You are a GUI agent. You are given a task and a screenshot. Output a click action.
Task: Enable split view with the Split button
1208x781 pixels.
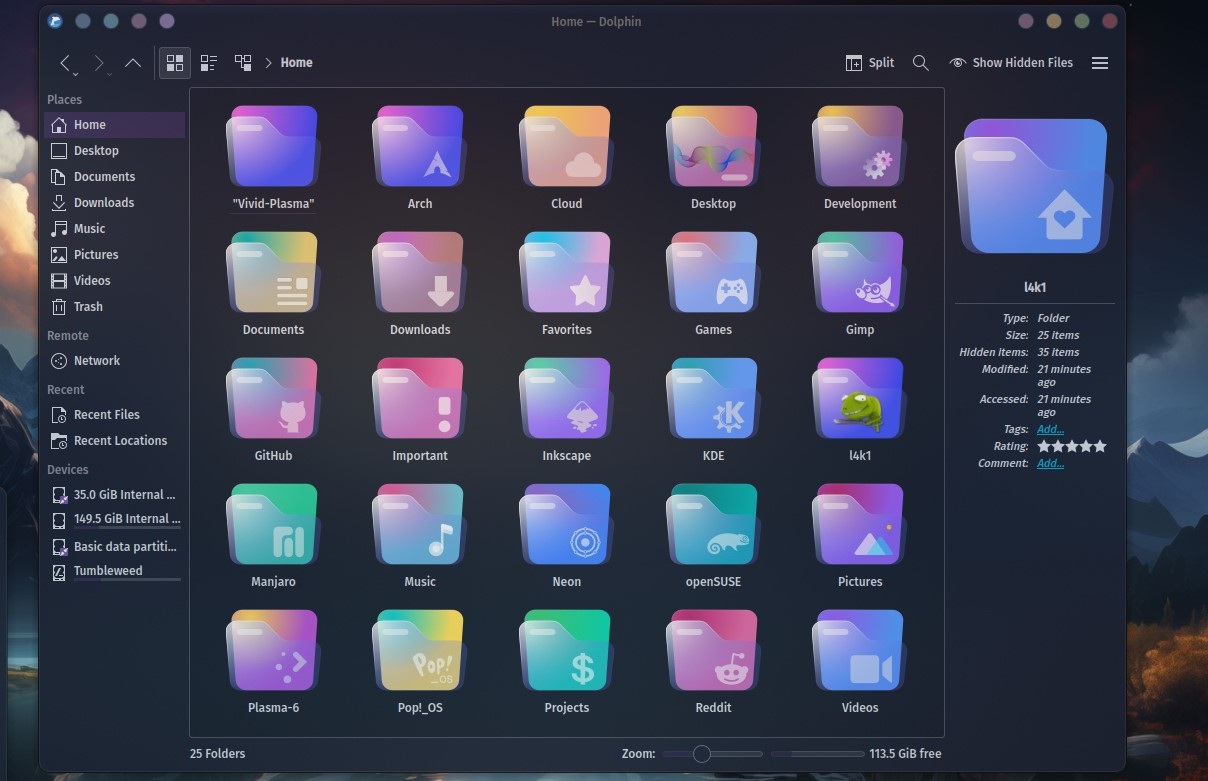point(869,62)
